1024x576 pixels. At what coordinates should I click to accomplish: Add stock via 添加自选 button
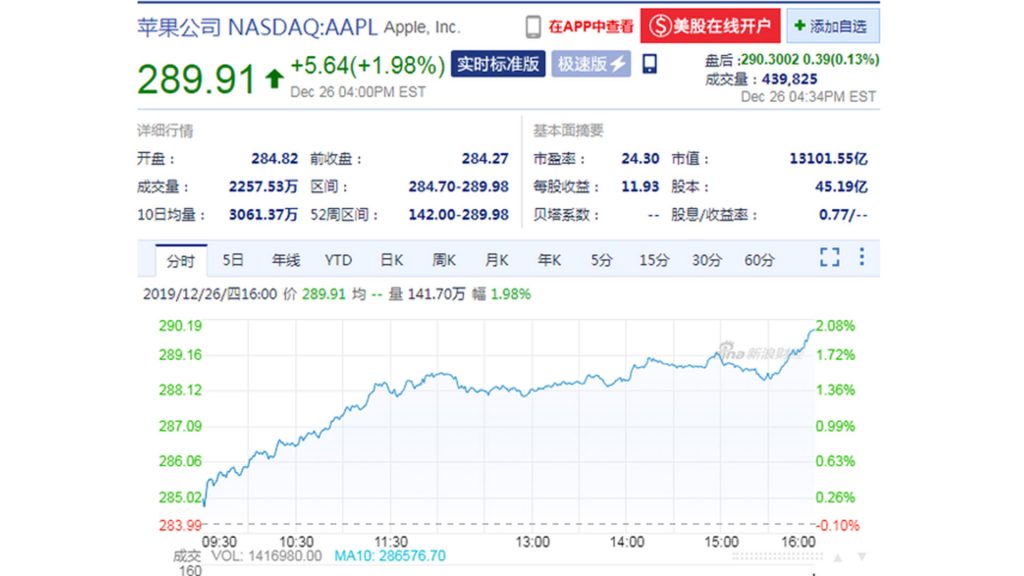[x=831, y=27]
